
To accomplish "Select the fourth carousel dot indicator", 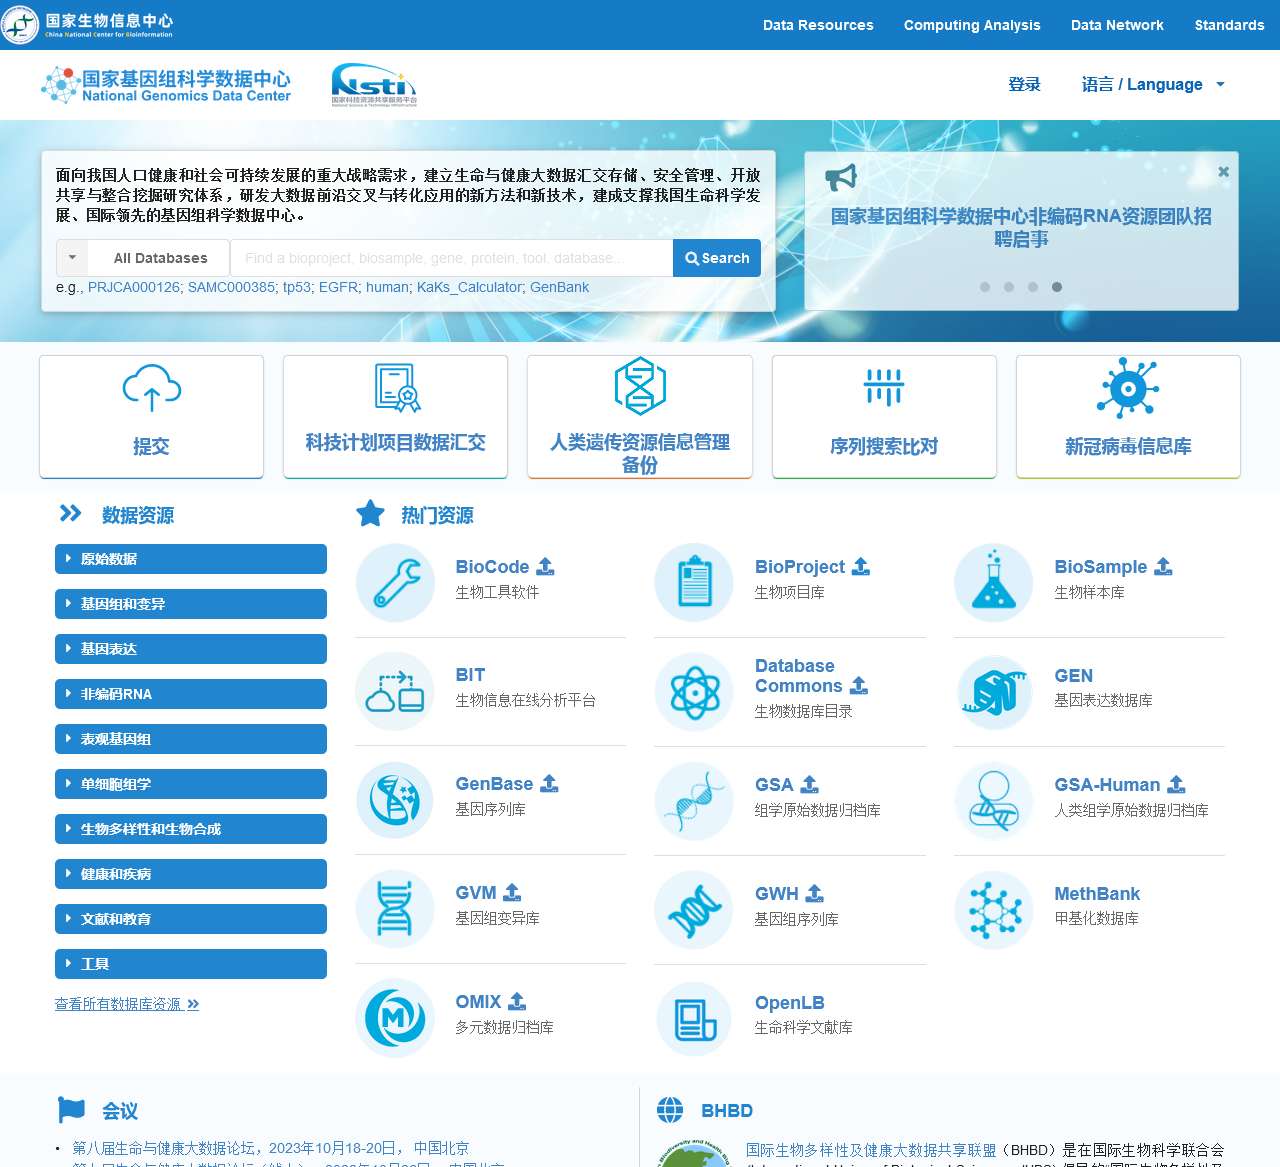I will tap(1057, 287).
